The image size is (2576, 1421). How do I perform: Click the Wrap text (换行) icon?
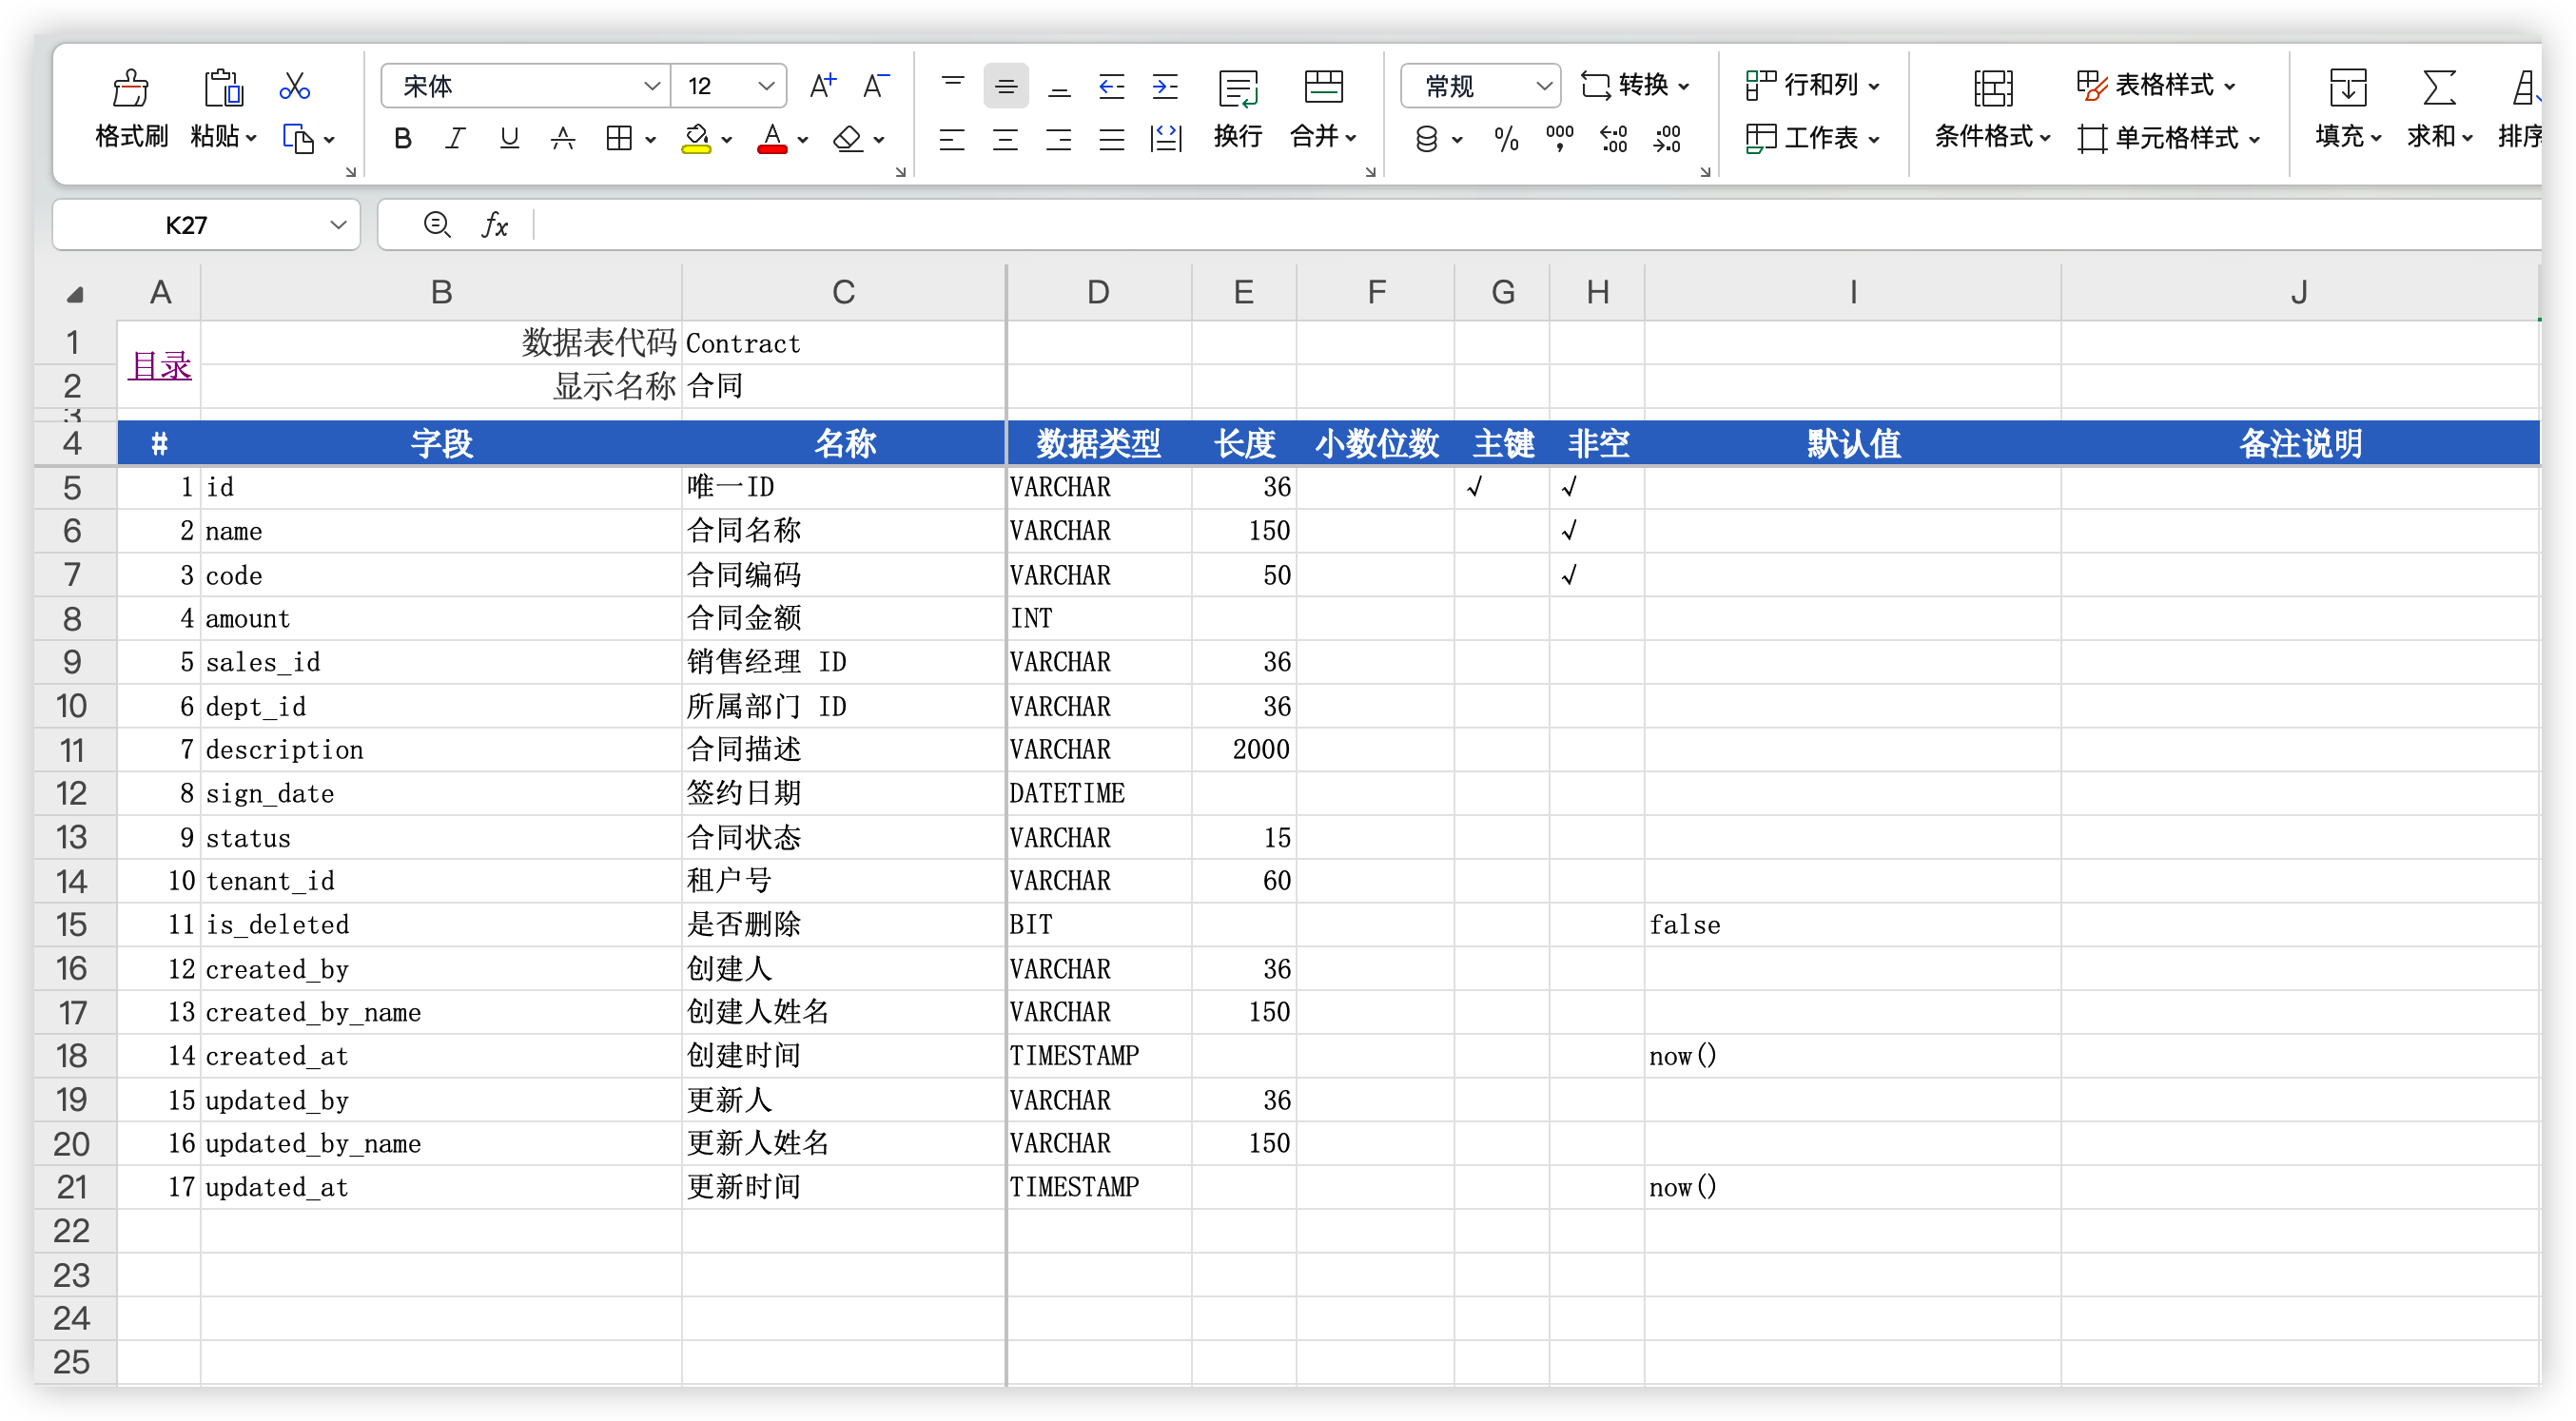pos(1238,89)
